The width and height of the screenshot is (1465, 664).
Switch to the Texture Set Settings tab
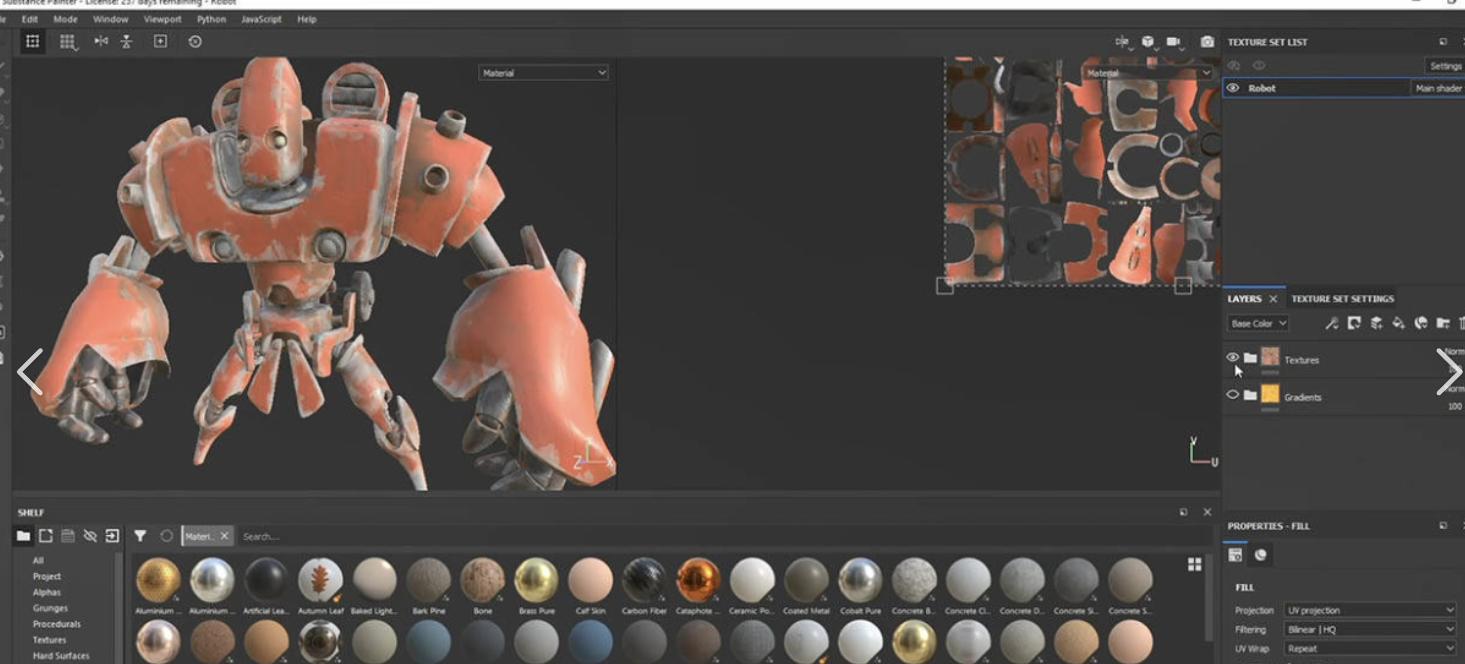pyautogui.click(x=1342, y=299)
